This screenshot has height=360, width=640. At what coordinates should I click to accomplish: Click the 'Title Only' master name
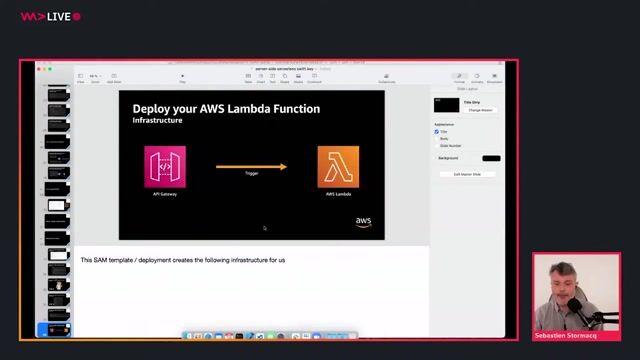tap(472, 102)
